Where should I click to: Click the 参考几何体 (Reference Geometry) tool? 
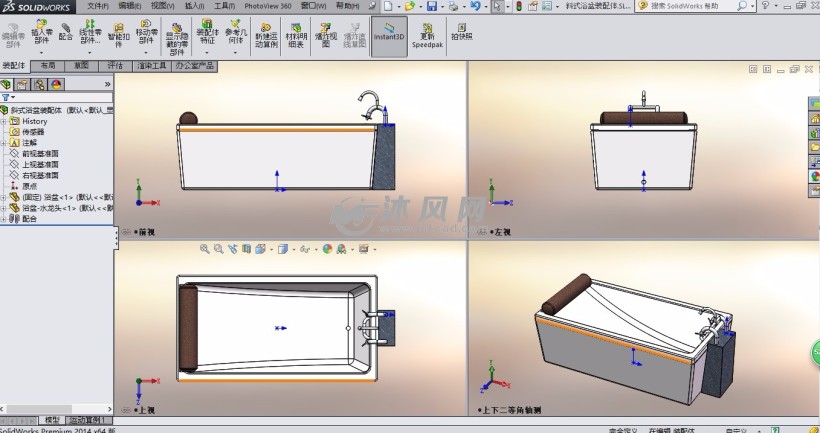pyautogui.click(x=235, y=32)
